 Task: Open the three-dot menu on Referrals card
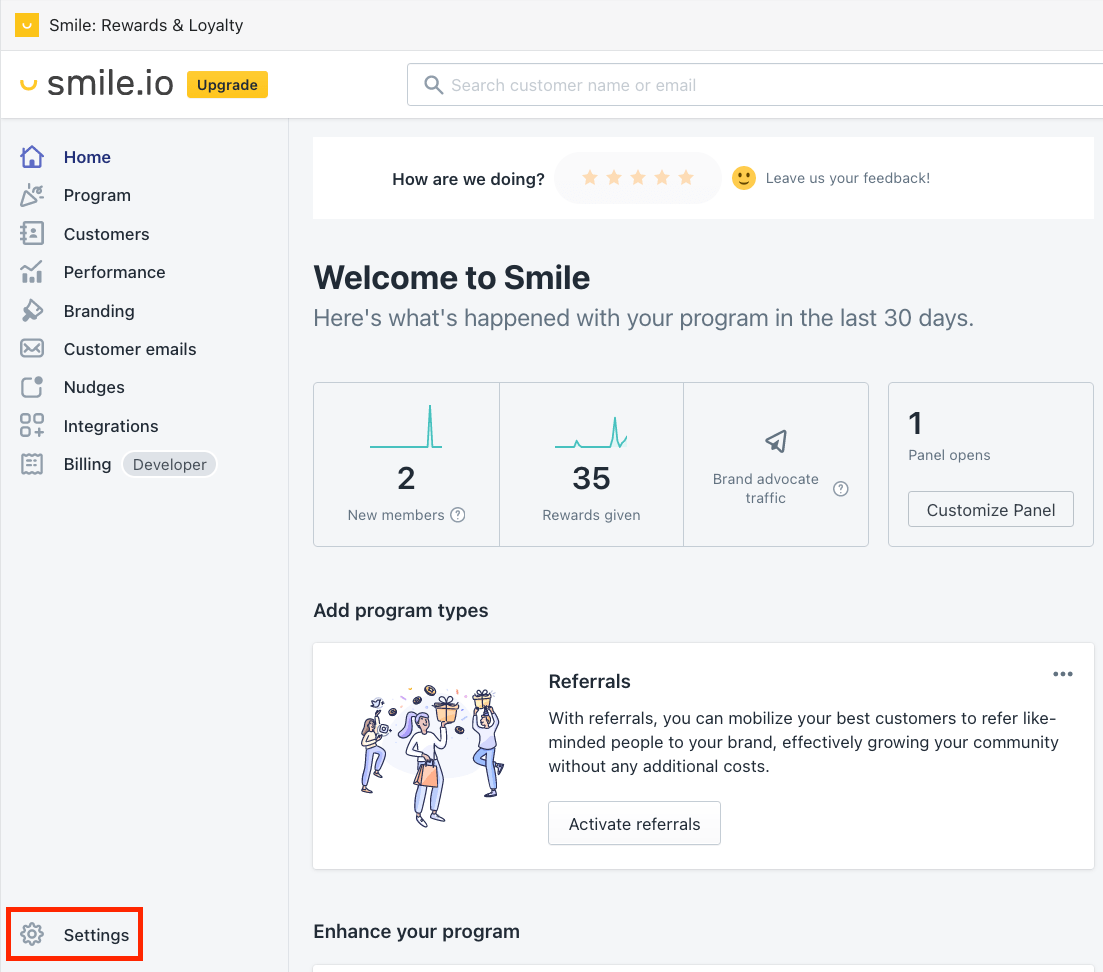[1062, 674]
